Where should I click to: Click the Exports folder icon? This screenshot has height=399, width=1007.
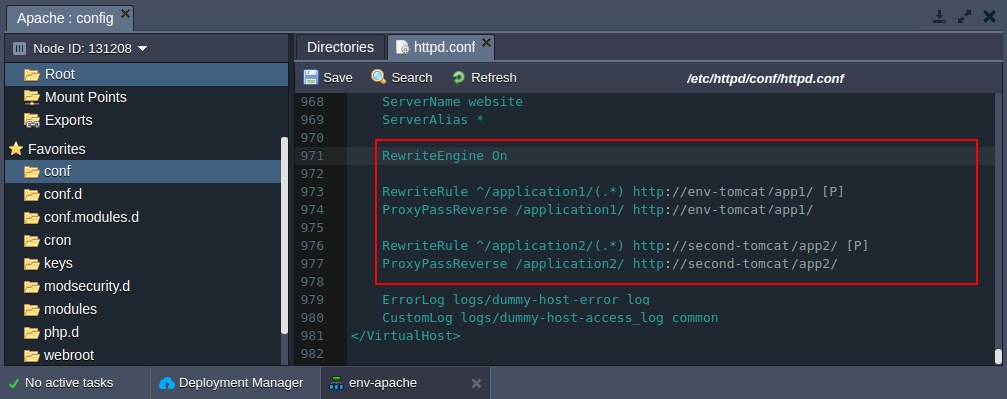pyautogui.click(x=31, y=120)
